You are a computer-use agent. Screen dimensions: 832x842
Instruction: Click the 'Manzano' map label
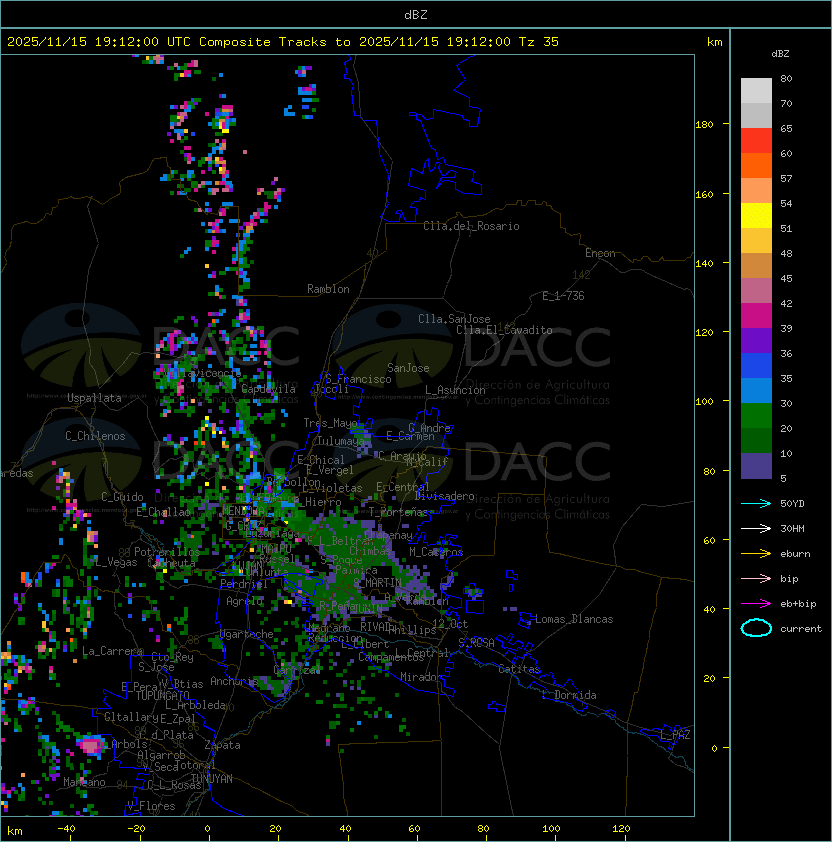[x=84, y=782]
